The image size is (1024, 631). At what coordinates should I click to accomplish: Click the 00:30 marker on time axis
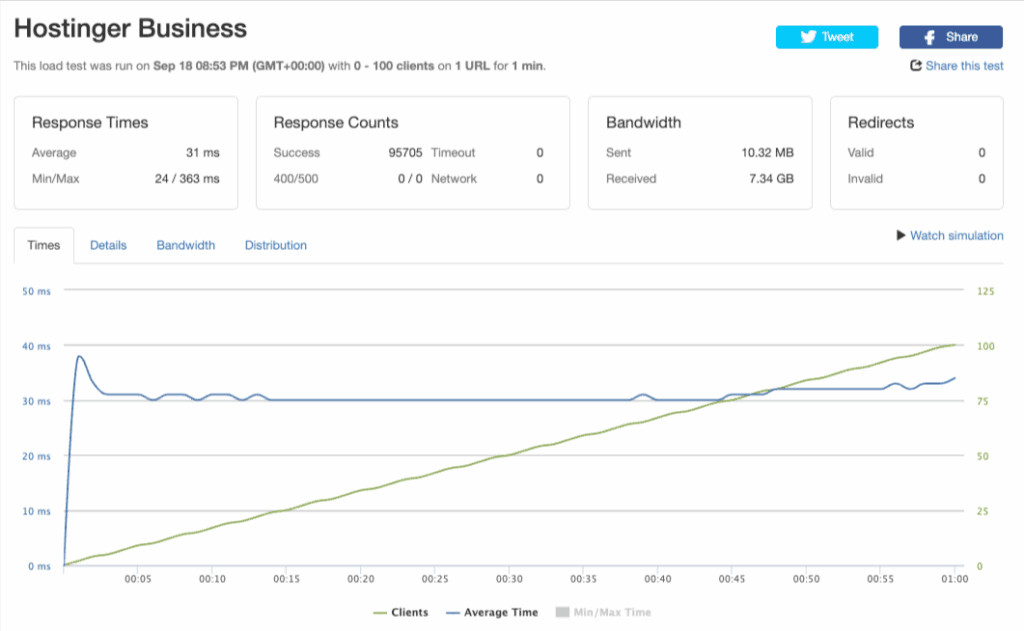pyautogui.click(x=509, y=579)
